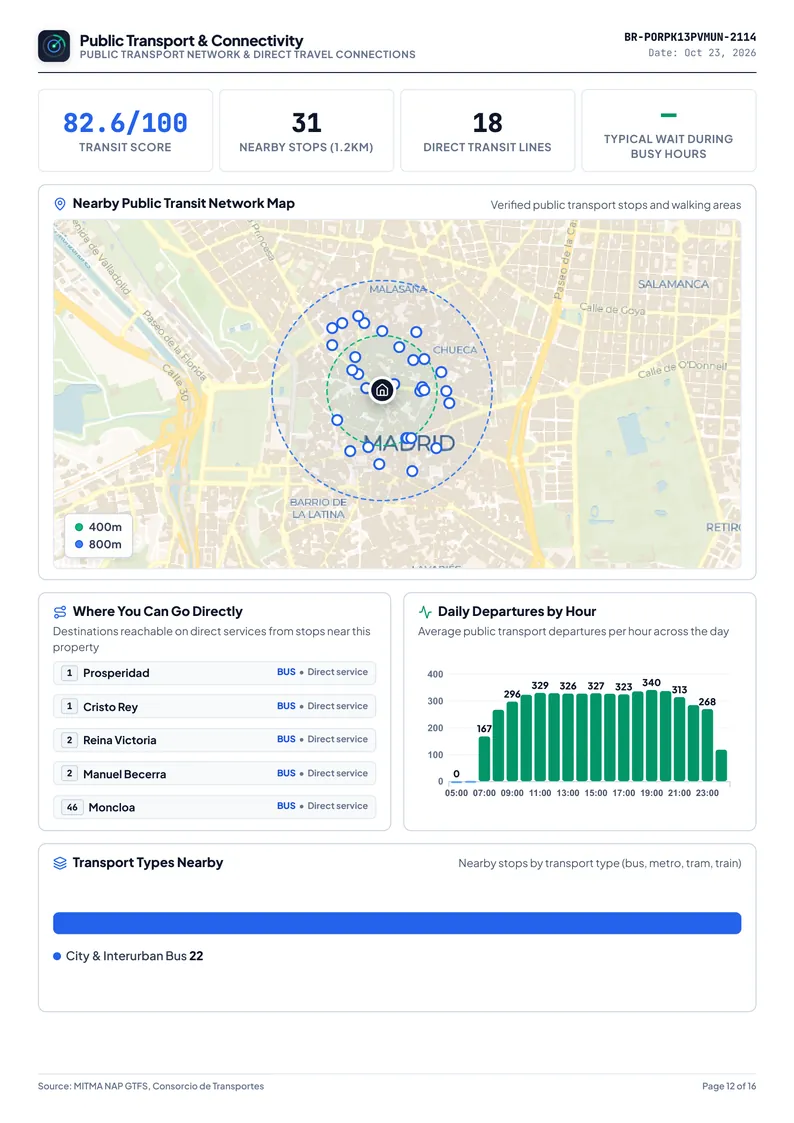Click the 18 direct transit lines card
Screen dimensions: 794x1123
488,130
